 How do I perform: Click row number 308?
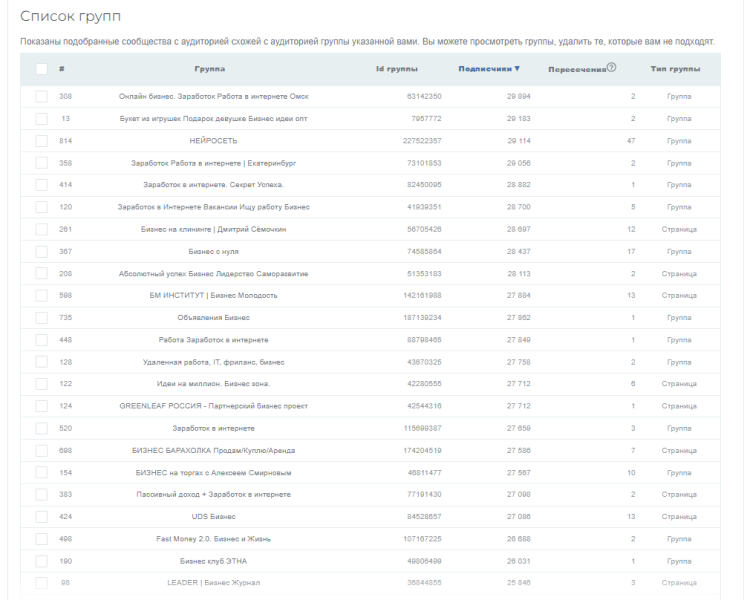click(x=65, y=96)
